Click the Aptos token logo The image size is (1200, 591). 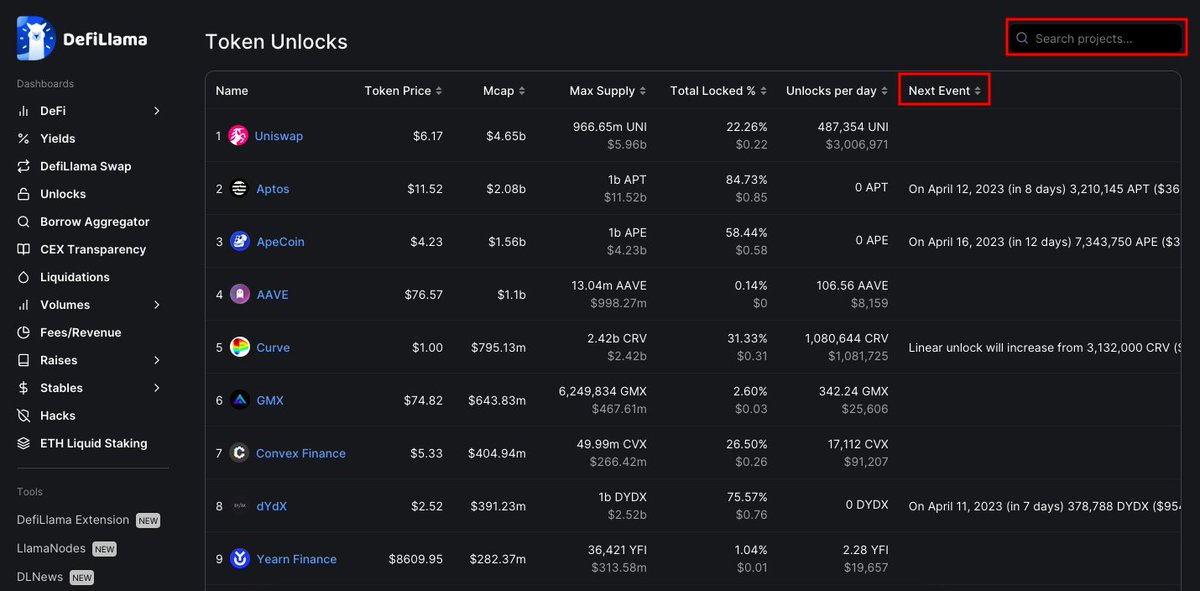239,189
